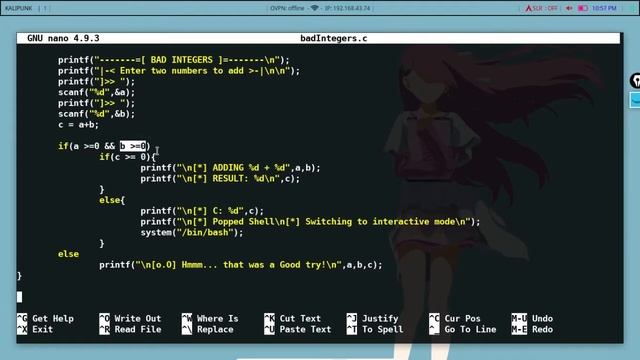Click the battery icon in the top bar
Viewport: 640px width, 360px height.
[x=583, y=8]
